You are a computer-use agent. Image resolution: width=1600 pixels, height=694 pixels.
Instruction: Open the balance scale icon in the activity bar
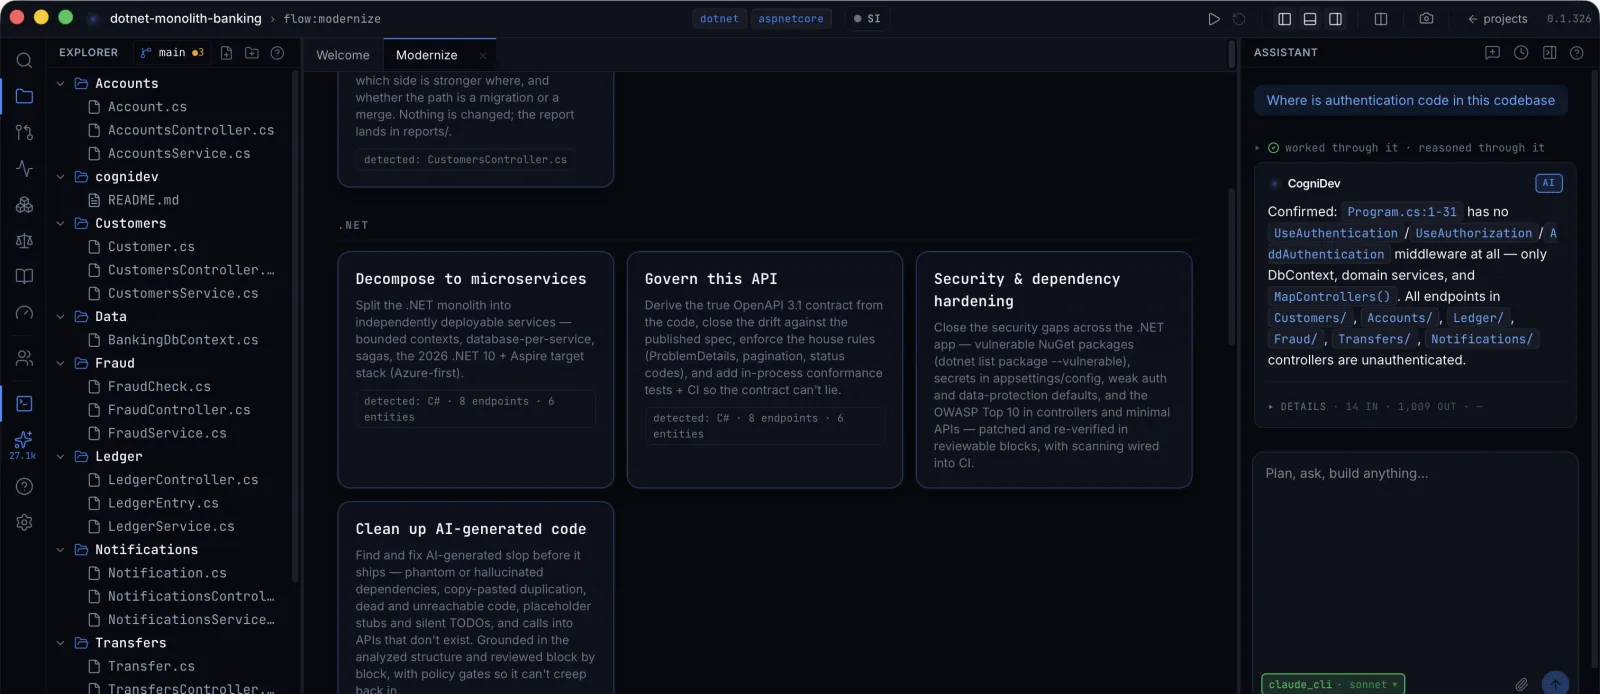point(24,240)
